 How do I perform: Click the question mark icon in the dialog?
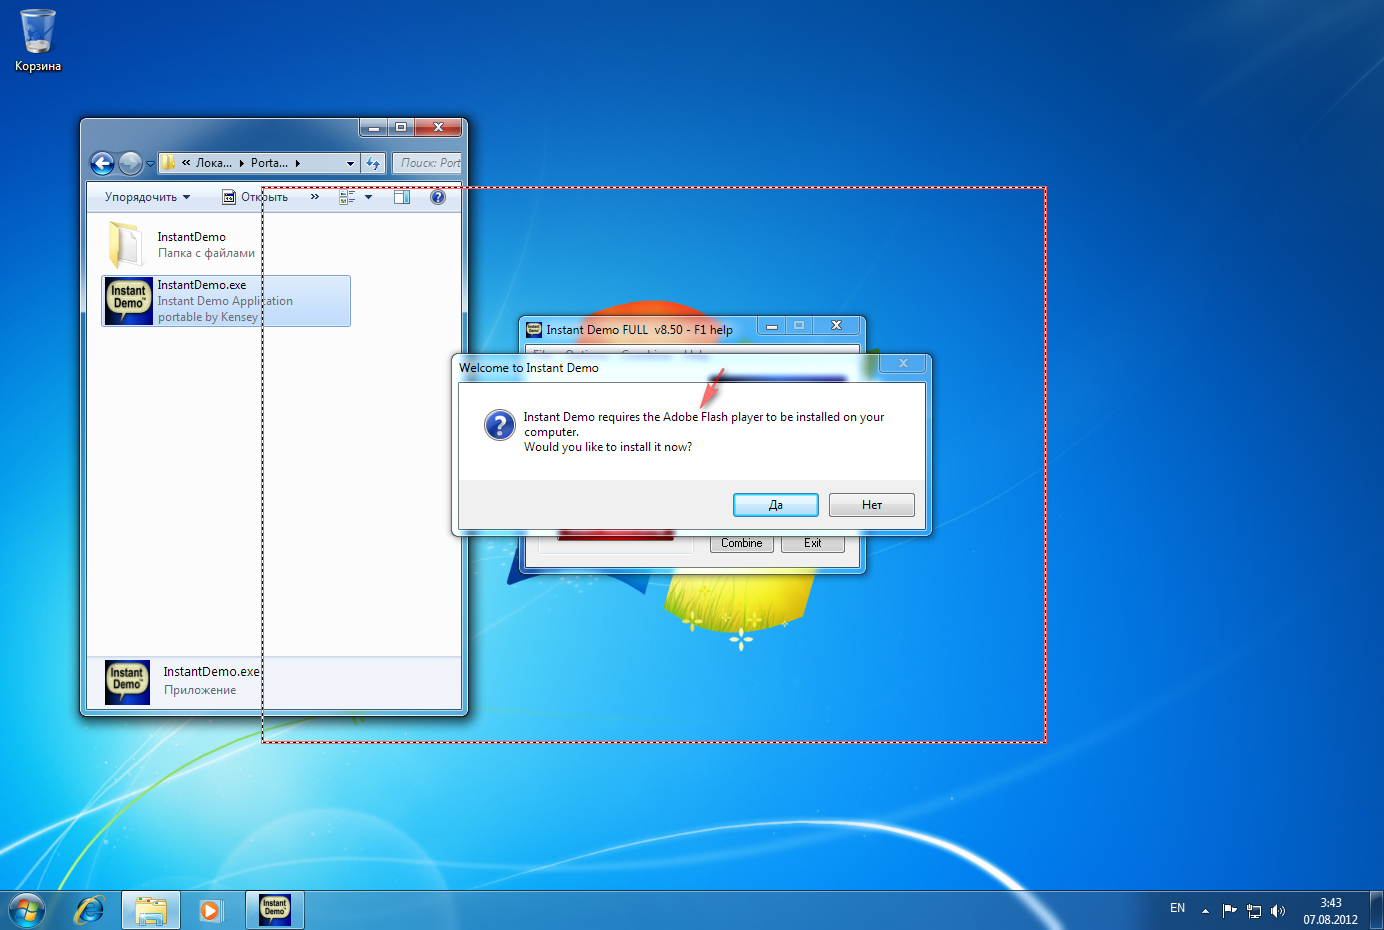500,425
